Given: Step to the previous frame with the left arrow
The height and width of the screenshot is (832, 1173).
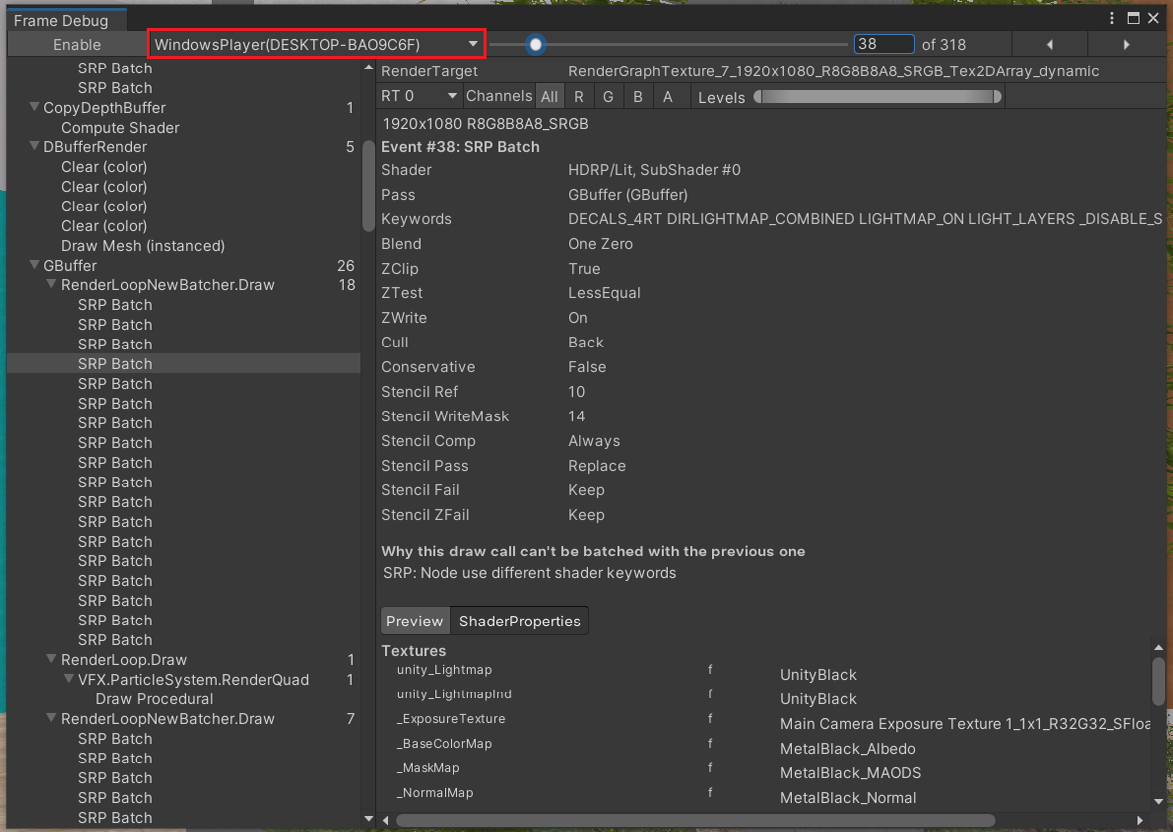Looking at the screenshot, I should 1049,44.
